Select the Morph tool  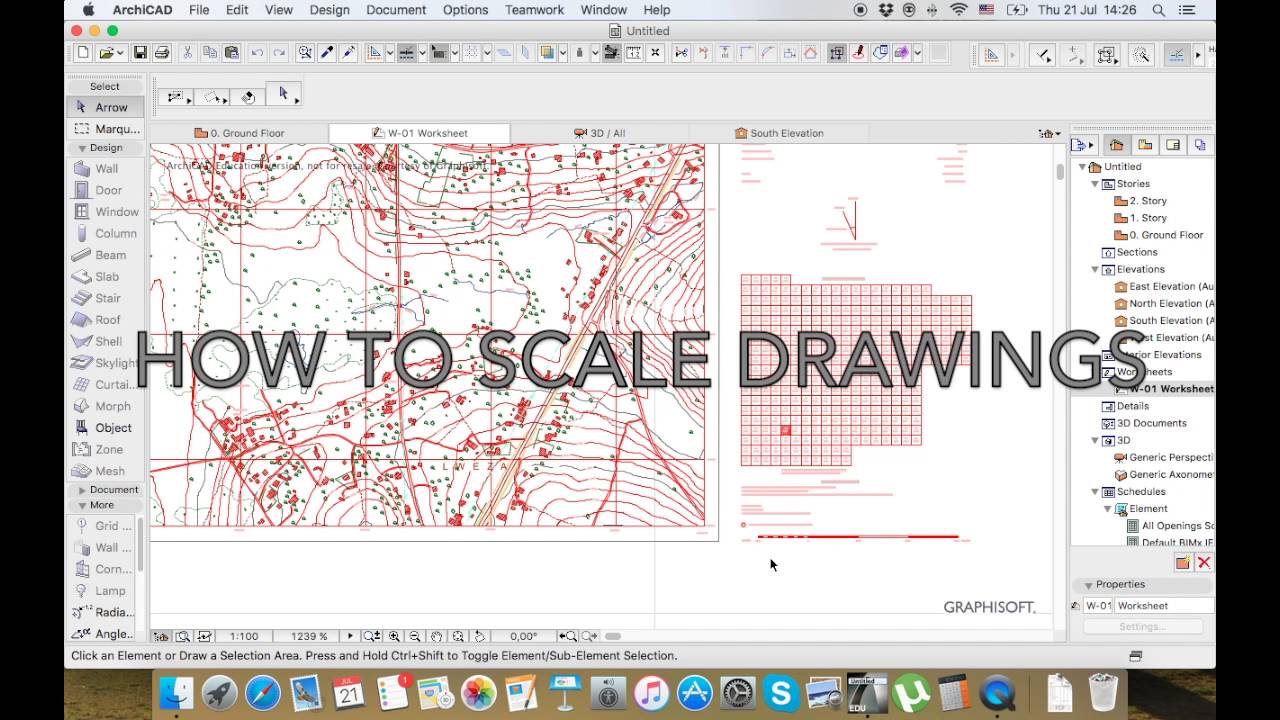[106, 406]
